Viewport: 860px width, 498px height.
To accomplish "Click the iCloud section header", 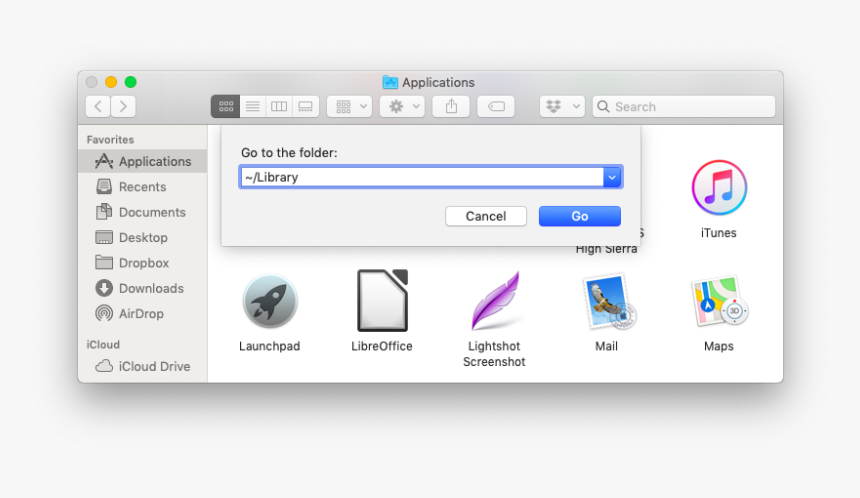I will [103, 344].
